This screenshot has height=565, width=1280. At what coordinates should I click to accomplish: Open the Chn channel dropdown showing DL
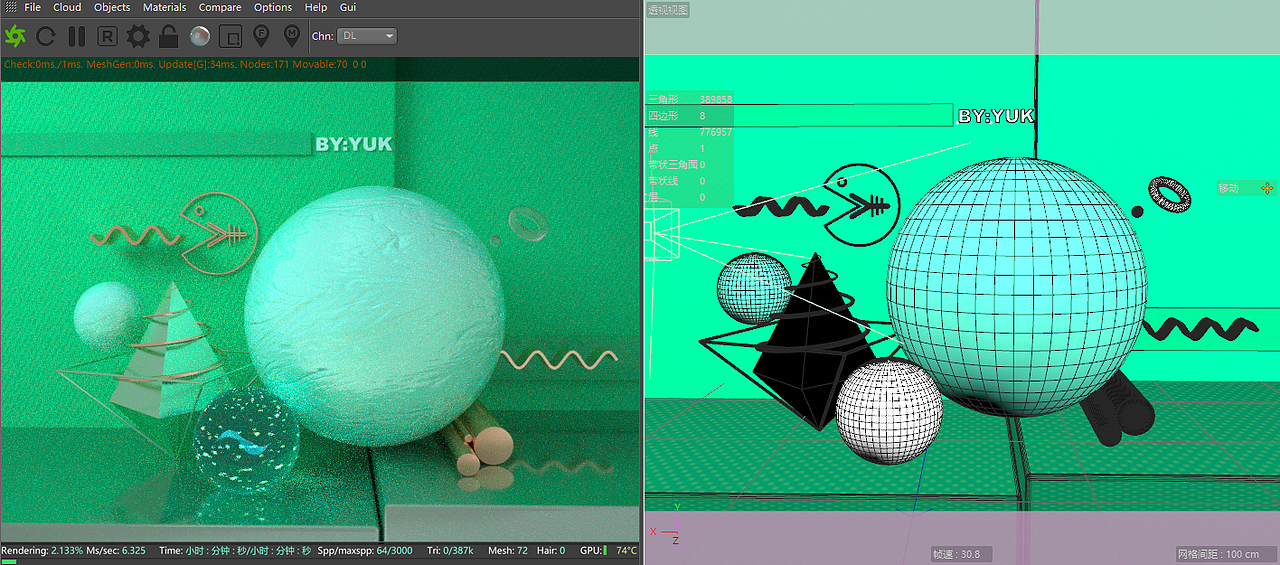[366, 36]
